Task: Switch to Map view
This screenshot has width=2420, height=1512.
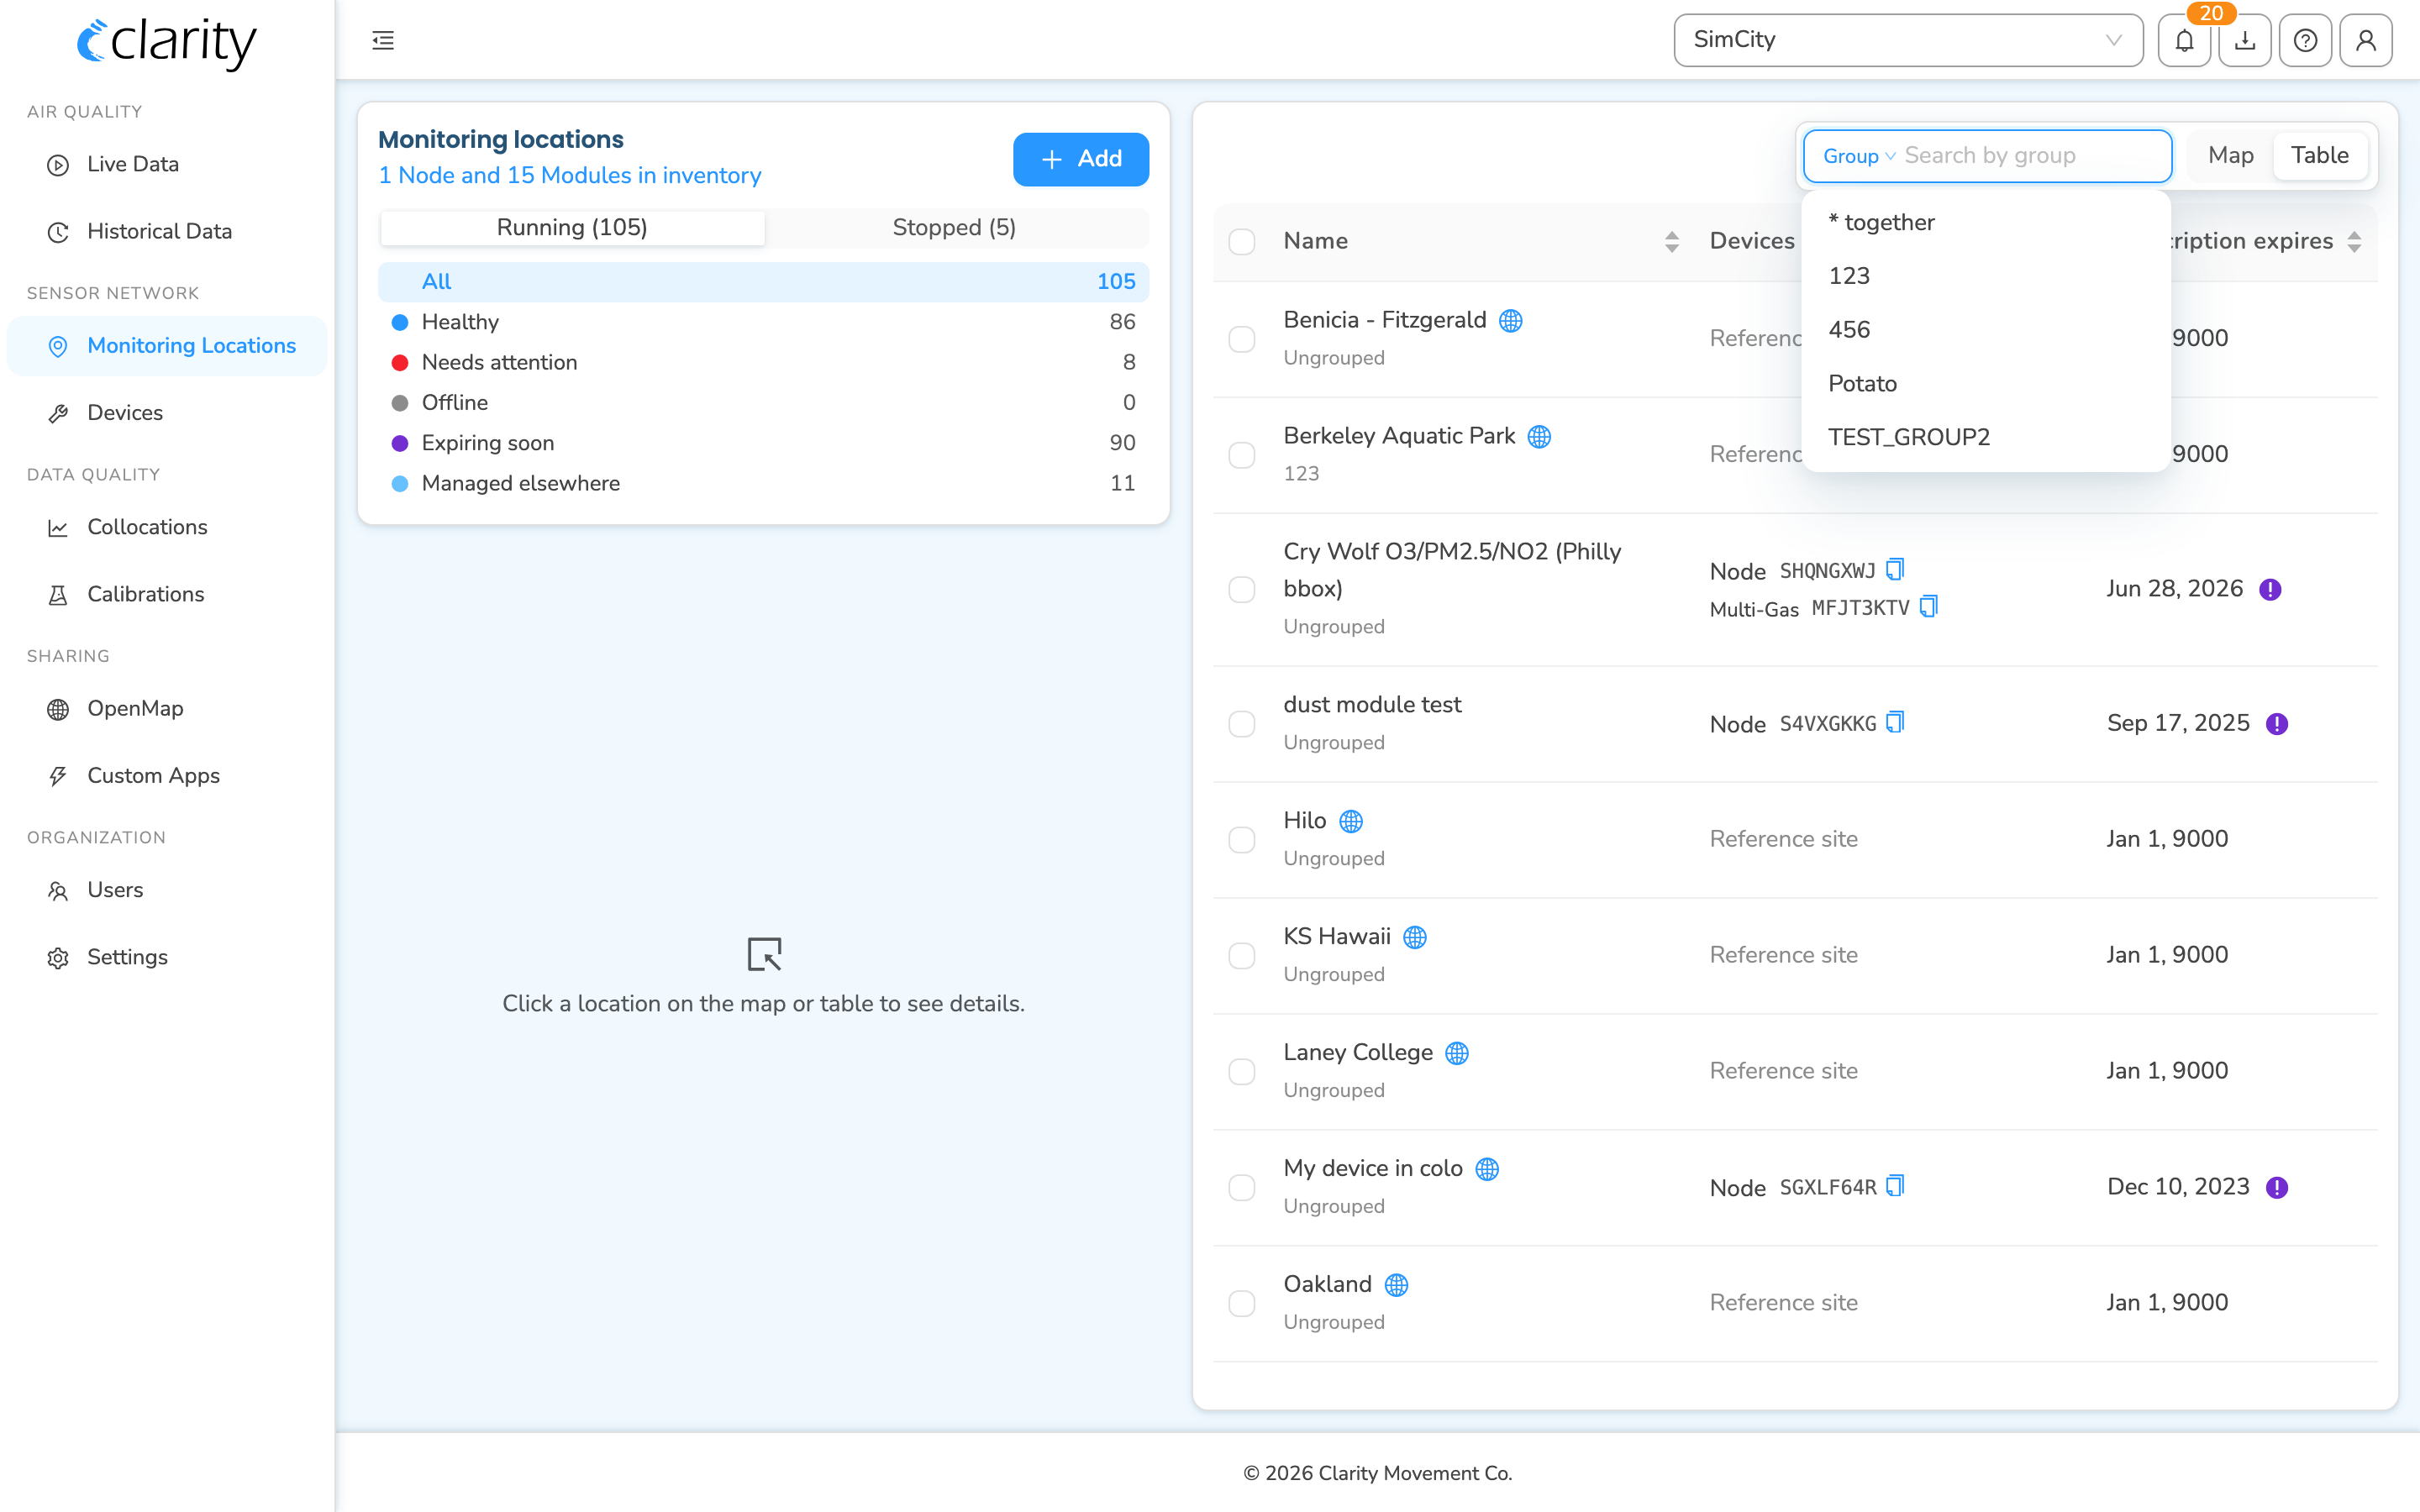Action: point(2230,156)
